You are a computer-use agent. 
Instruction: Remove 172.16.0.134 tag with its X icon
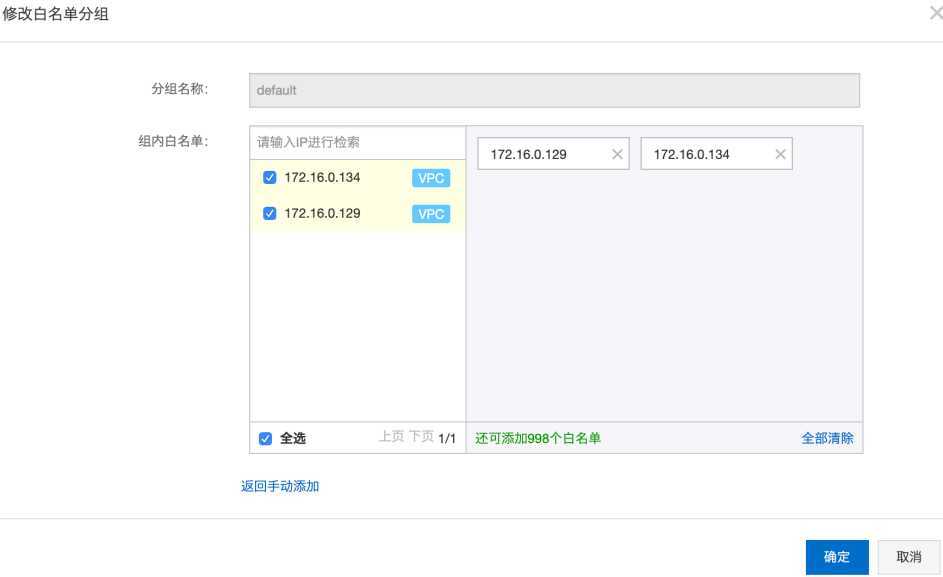point(780,154)
